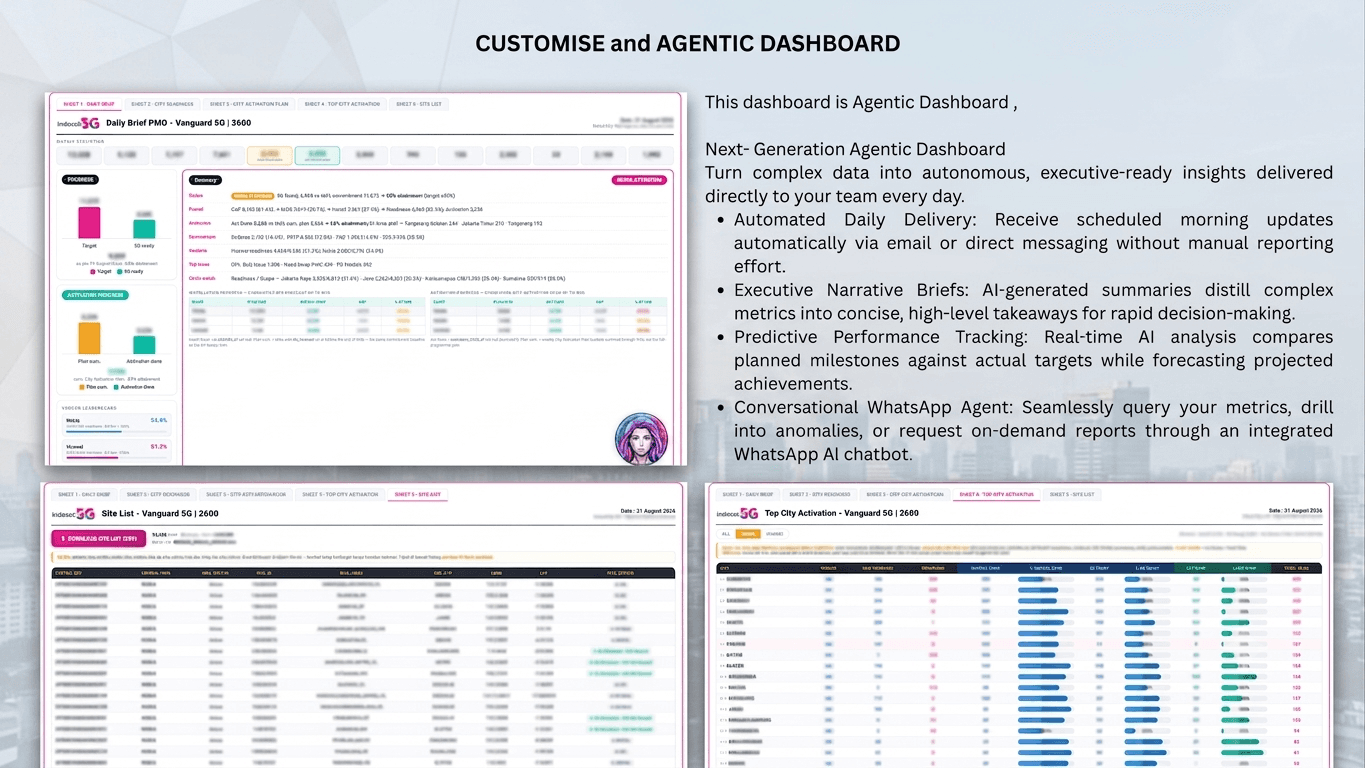1365x768 pixels.
Task: Click the teal 5G ready bar in progress chart
Action: (144, 228)
